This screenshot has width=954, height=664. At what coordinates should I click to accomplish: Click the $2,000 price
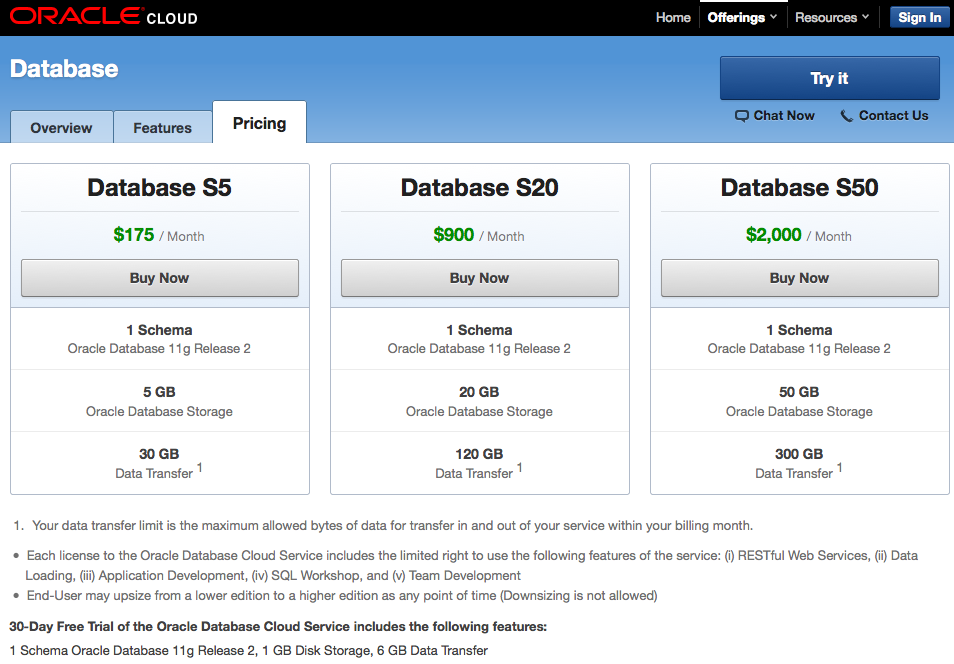[x=774, y=234]
